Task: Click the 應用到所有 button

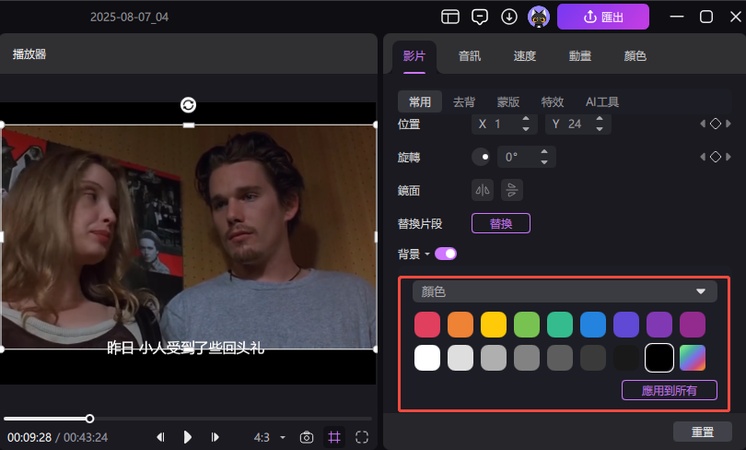Action: click(669, 391)
